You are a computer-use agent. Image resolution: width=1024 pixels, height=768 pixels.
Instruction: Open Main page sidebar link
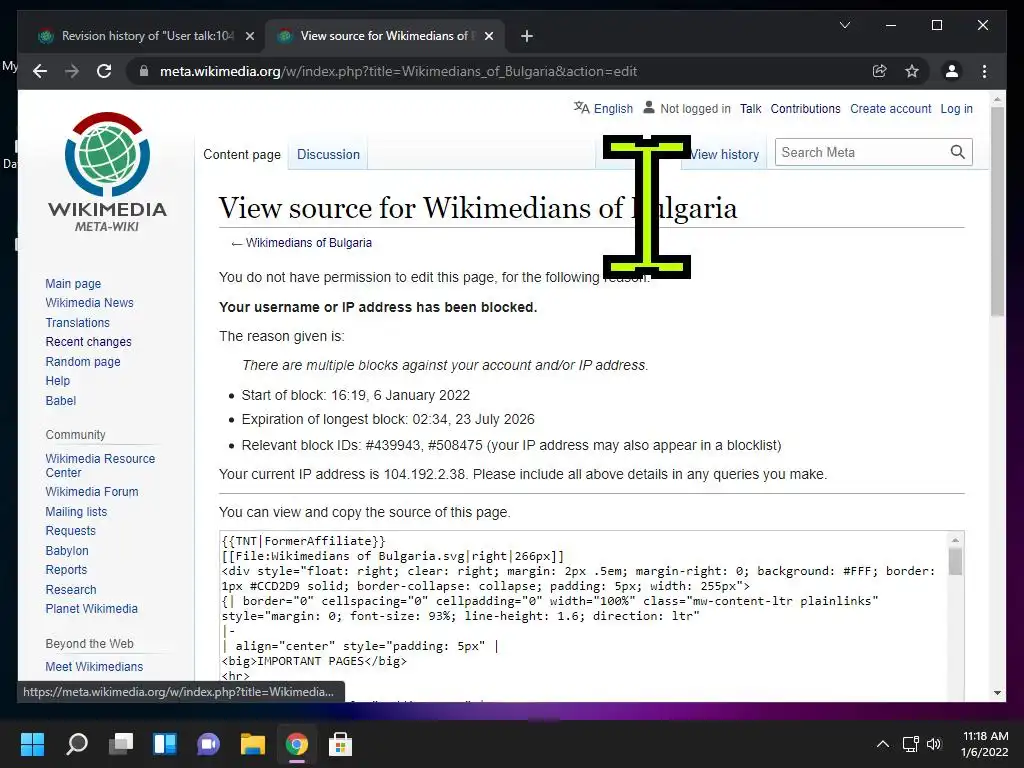pyautogui.click(x=73, y=283)
